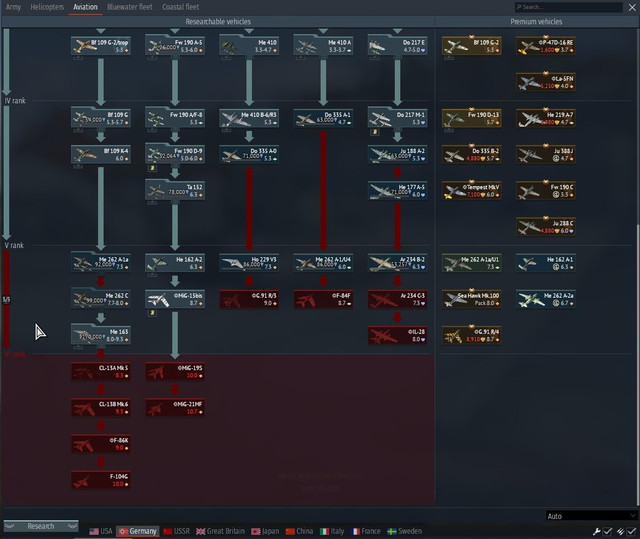This screenshot has height=539, width=640.
Task: Select the Me 262 C jet card
Action: pos(101,299)
